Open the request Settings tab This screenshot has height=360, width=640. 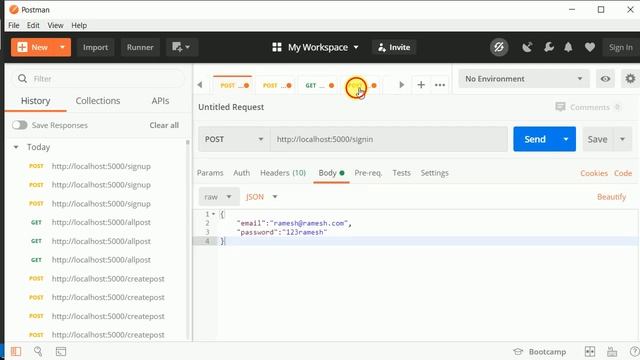pyautogui.click(x=435, y=173)
